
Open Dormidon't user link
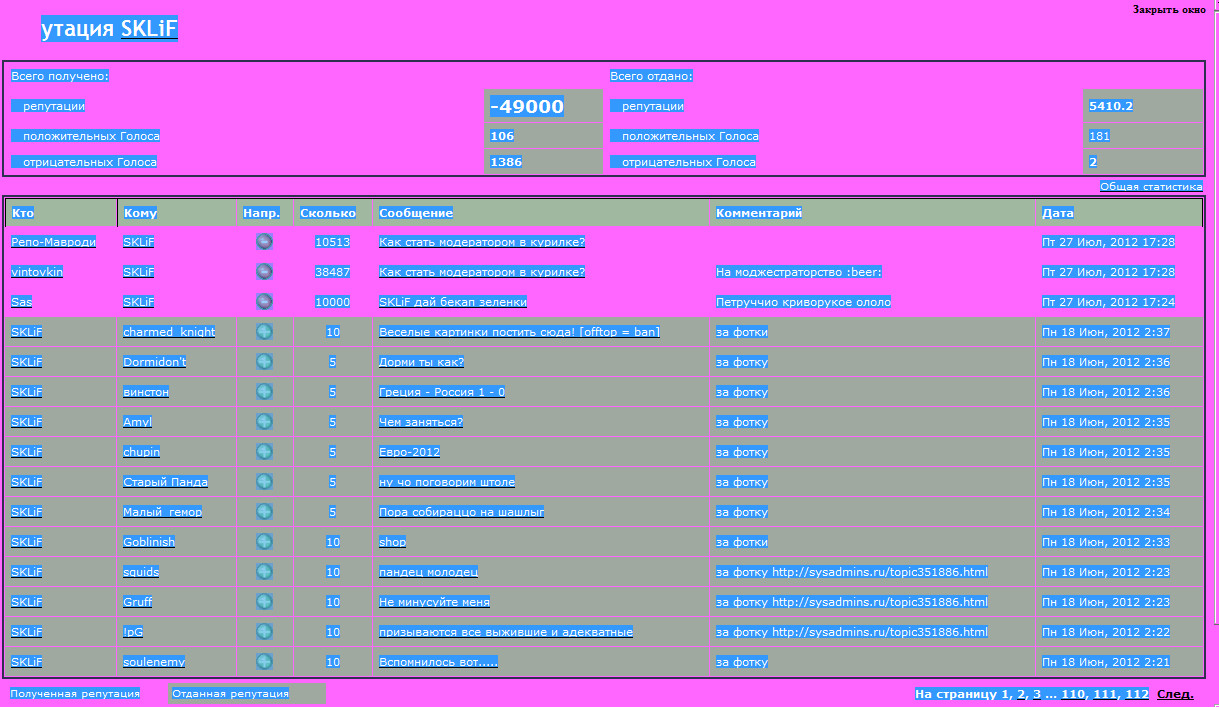[154, 362]
